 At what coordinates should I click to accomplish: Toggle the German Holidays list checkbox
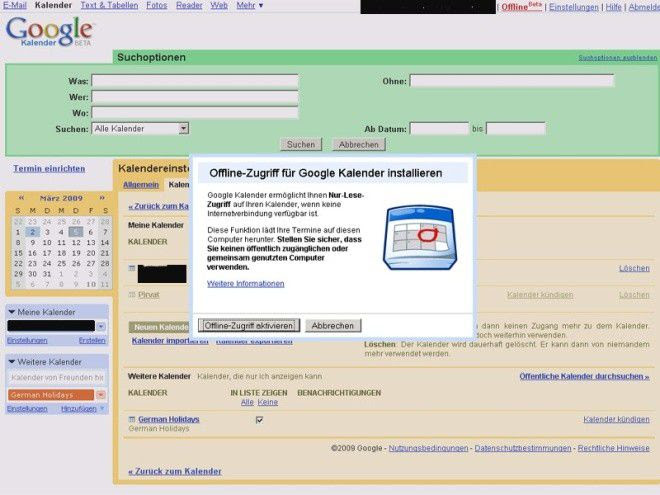(x=259, y=420)
